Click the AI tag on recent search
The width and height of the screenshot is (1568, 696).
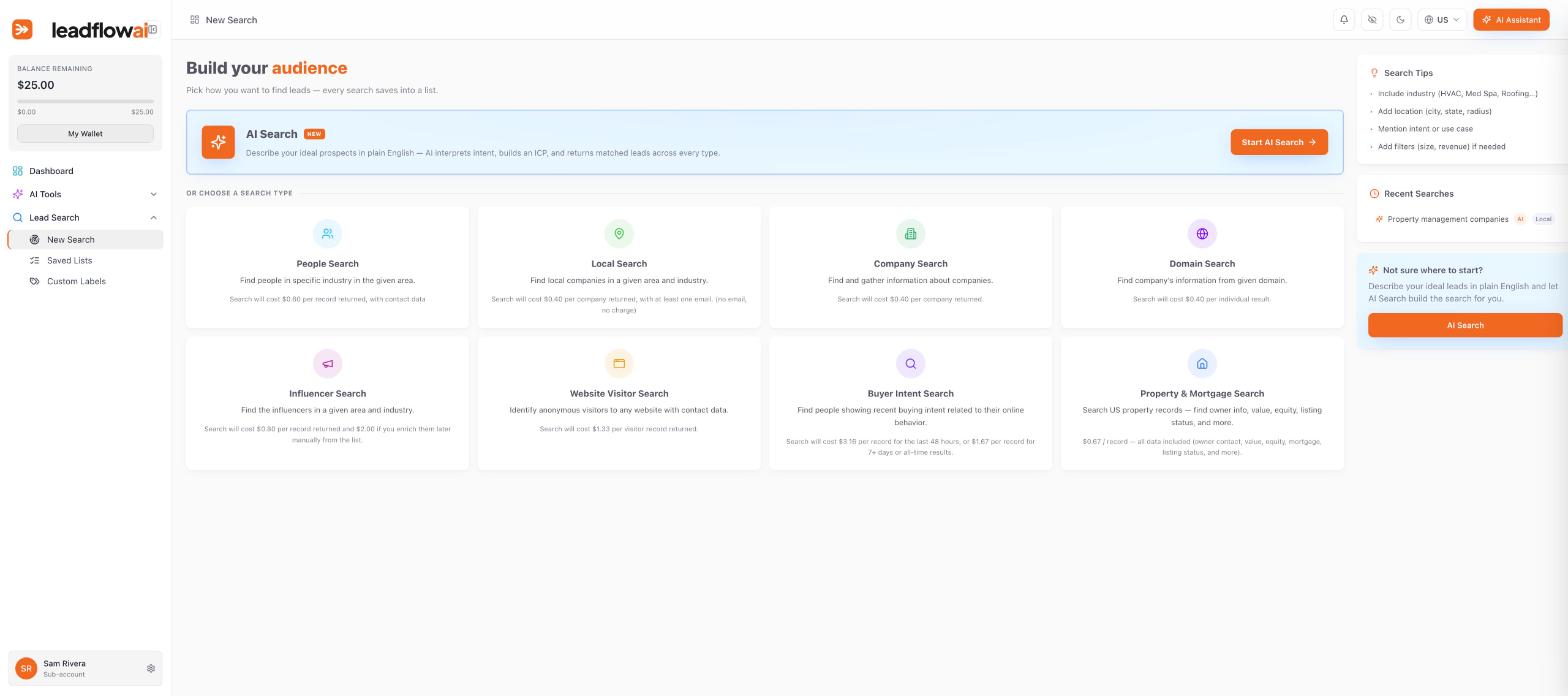coord(1520,219)
